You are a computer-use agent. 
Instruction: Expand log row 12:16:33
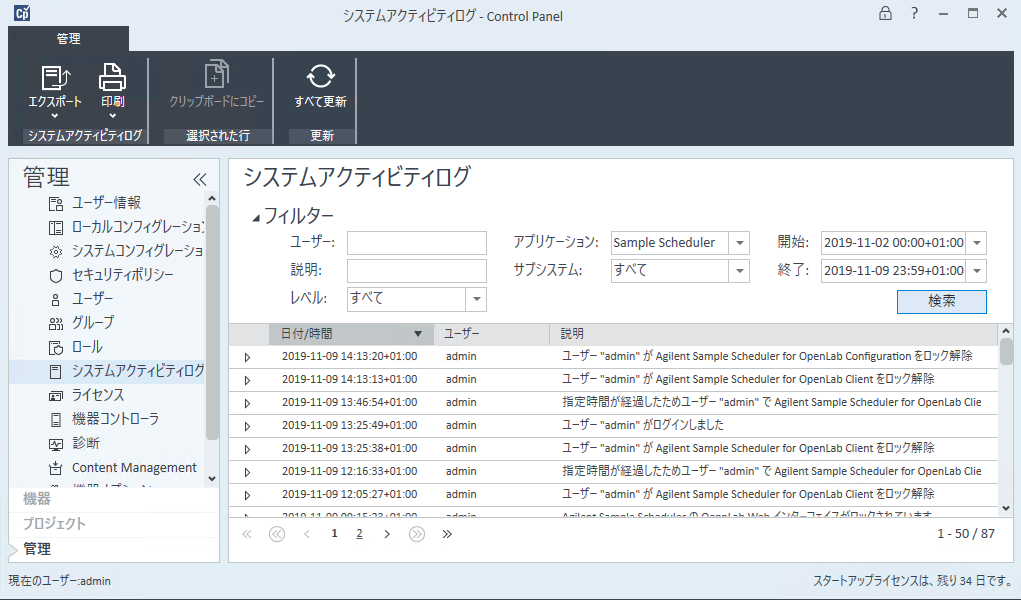point(247,472)
